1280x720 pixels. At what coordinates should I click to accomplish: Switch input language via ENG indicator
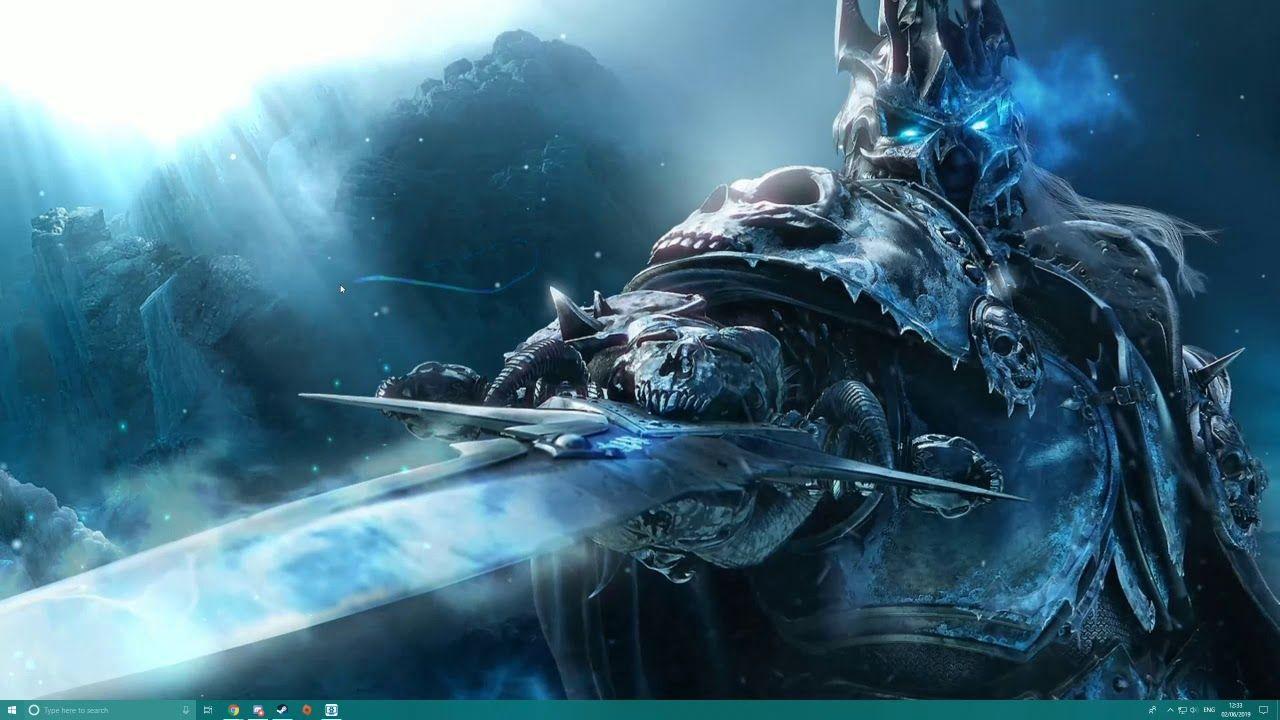[x=1209, y=710]
